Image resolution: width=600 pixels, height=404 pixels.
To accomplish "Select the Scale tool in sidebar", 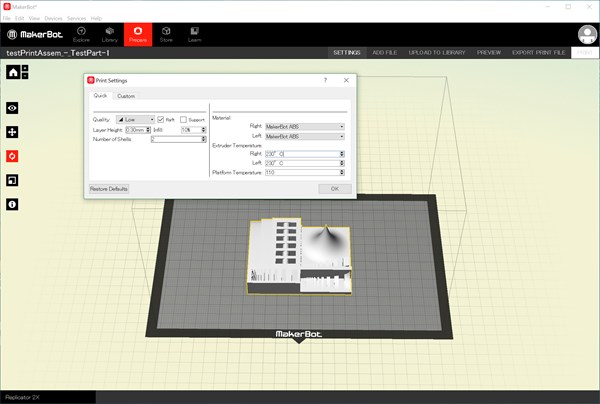I will (x=12, y=180).
